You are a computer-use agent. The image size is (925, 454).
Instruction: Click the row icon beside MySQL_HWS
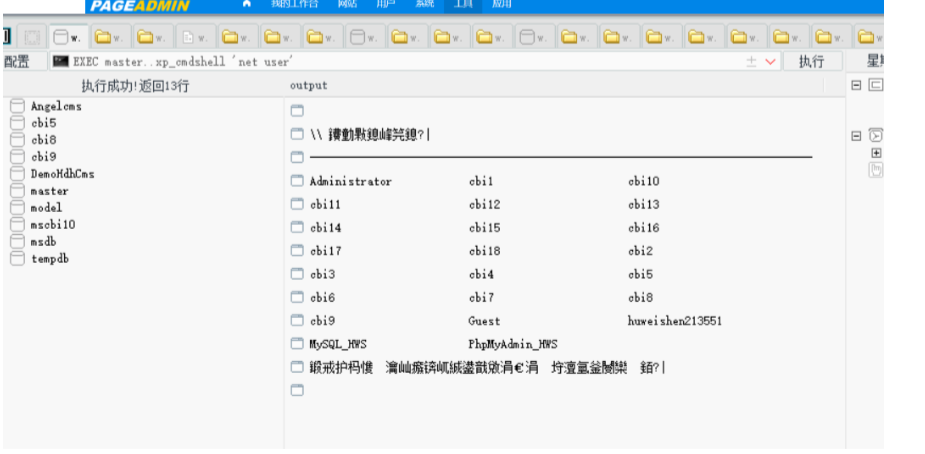pos(297,344)
